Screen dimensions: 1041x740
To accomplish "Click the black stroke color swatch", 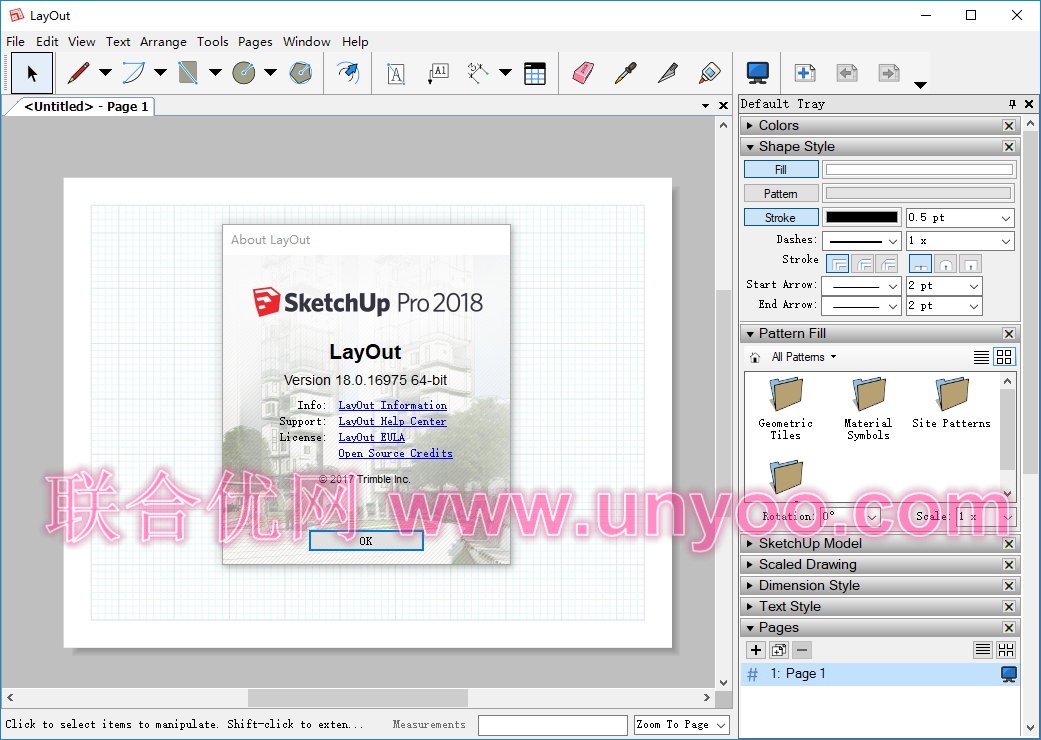I will (x=861, y=217).
